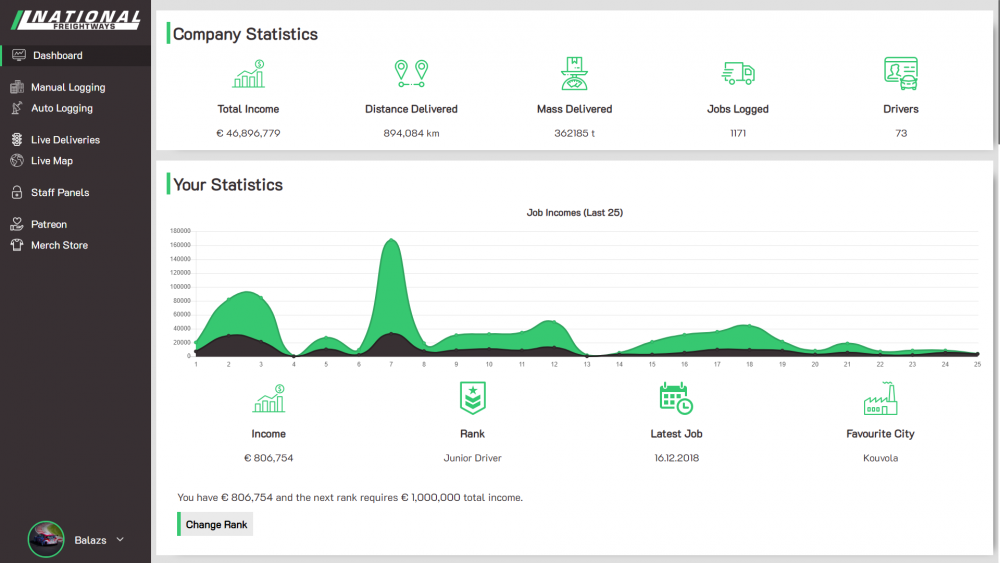
Task: Click the Latest Job calendar icon
Action: click(676, 399)
